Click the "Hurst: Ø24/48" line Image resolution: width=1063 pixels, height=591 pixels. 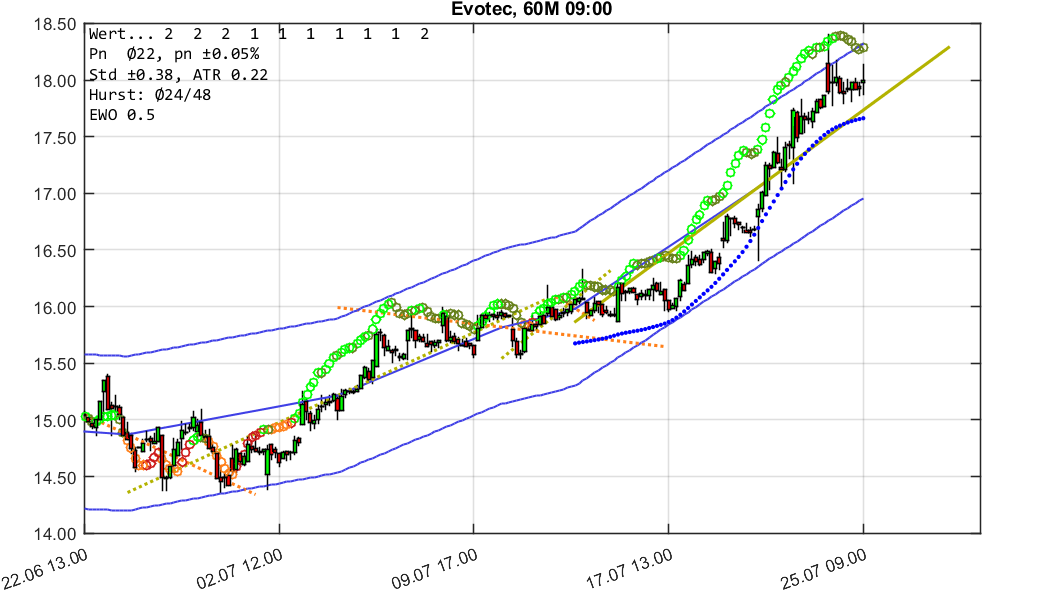[150, 95]
